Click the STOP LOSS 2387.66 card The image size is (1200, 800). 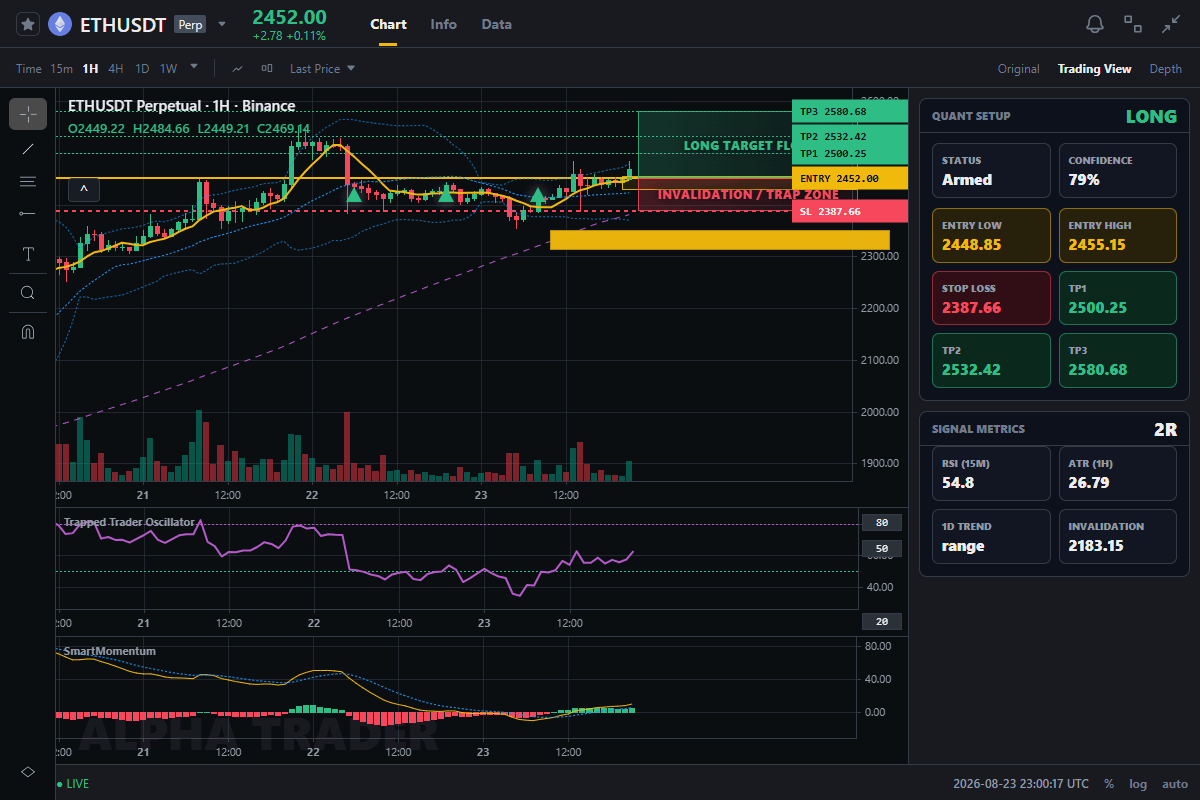pyautogui.click(x=991, y=298)
